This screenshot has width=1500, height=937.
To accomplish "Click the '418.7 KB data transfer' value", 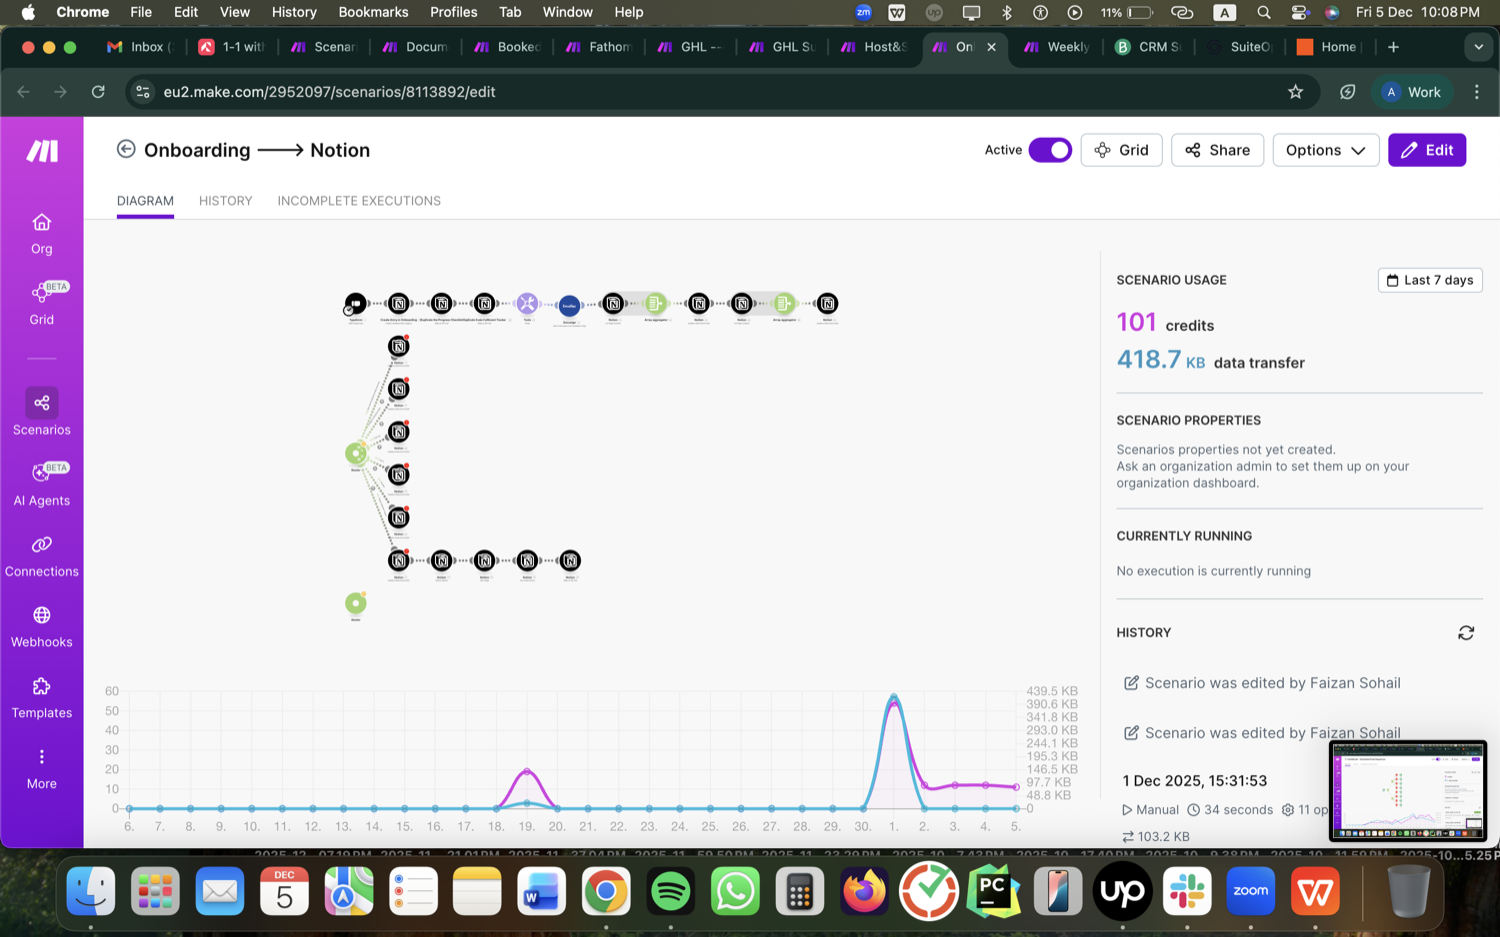I will [x=1210, y=360].
